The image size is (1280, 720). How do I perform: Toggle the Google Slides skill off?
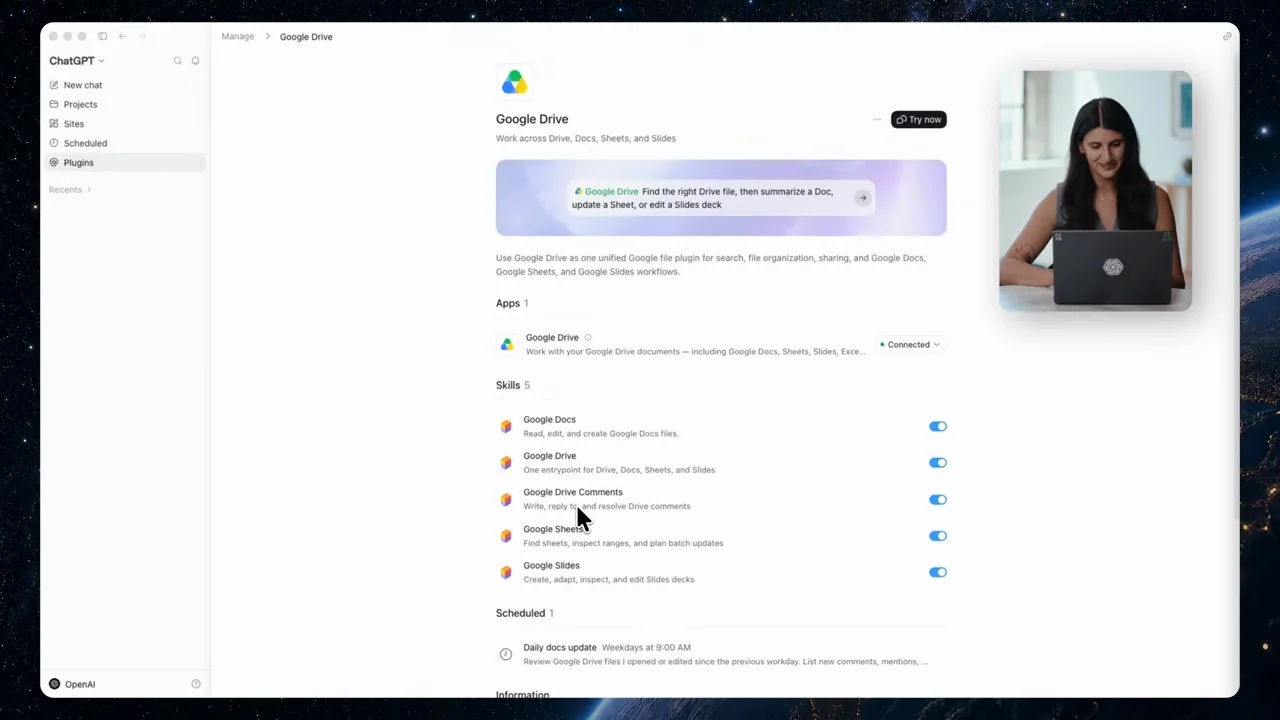(938, 572)
